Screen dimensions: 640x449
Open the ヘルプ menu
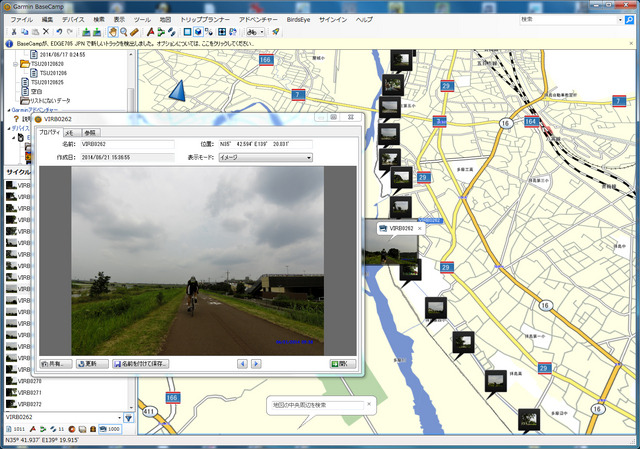tap(364, 20)
